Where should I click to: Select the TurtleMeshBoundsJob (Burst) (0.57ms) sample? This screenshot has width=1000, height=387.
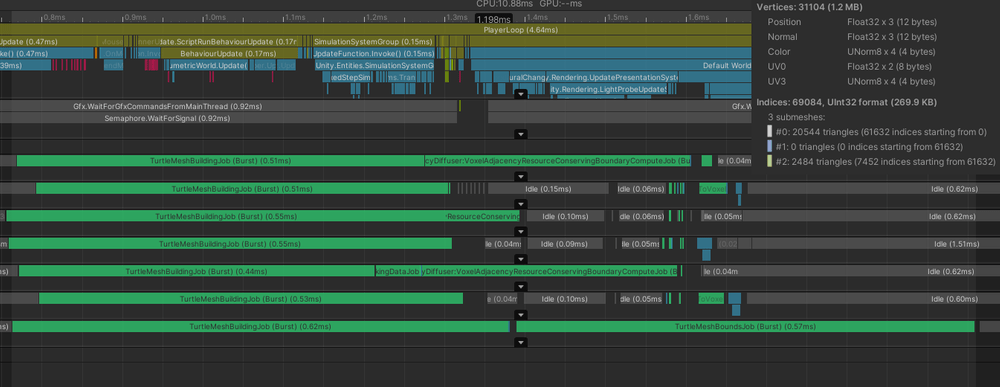(746, 326)
